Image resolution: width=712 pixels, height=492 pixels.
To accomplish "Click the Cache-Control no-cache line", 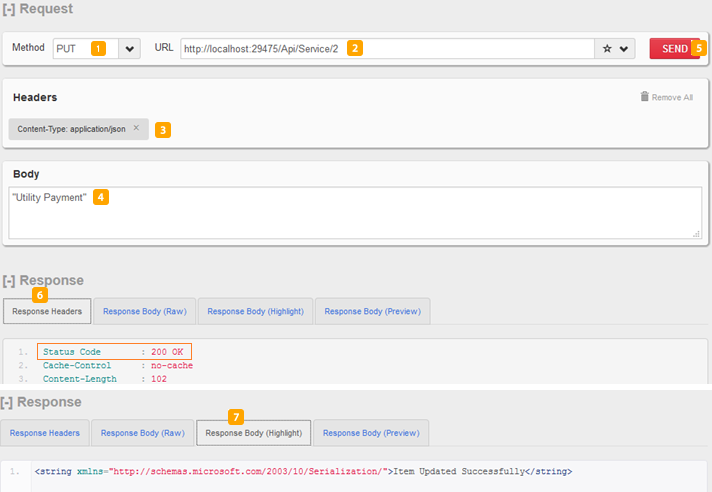I will point(118,365).
